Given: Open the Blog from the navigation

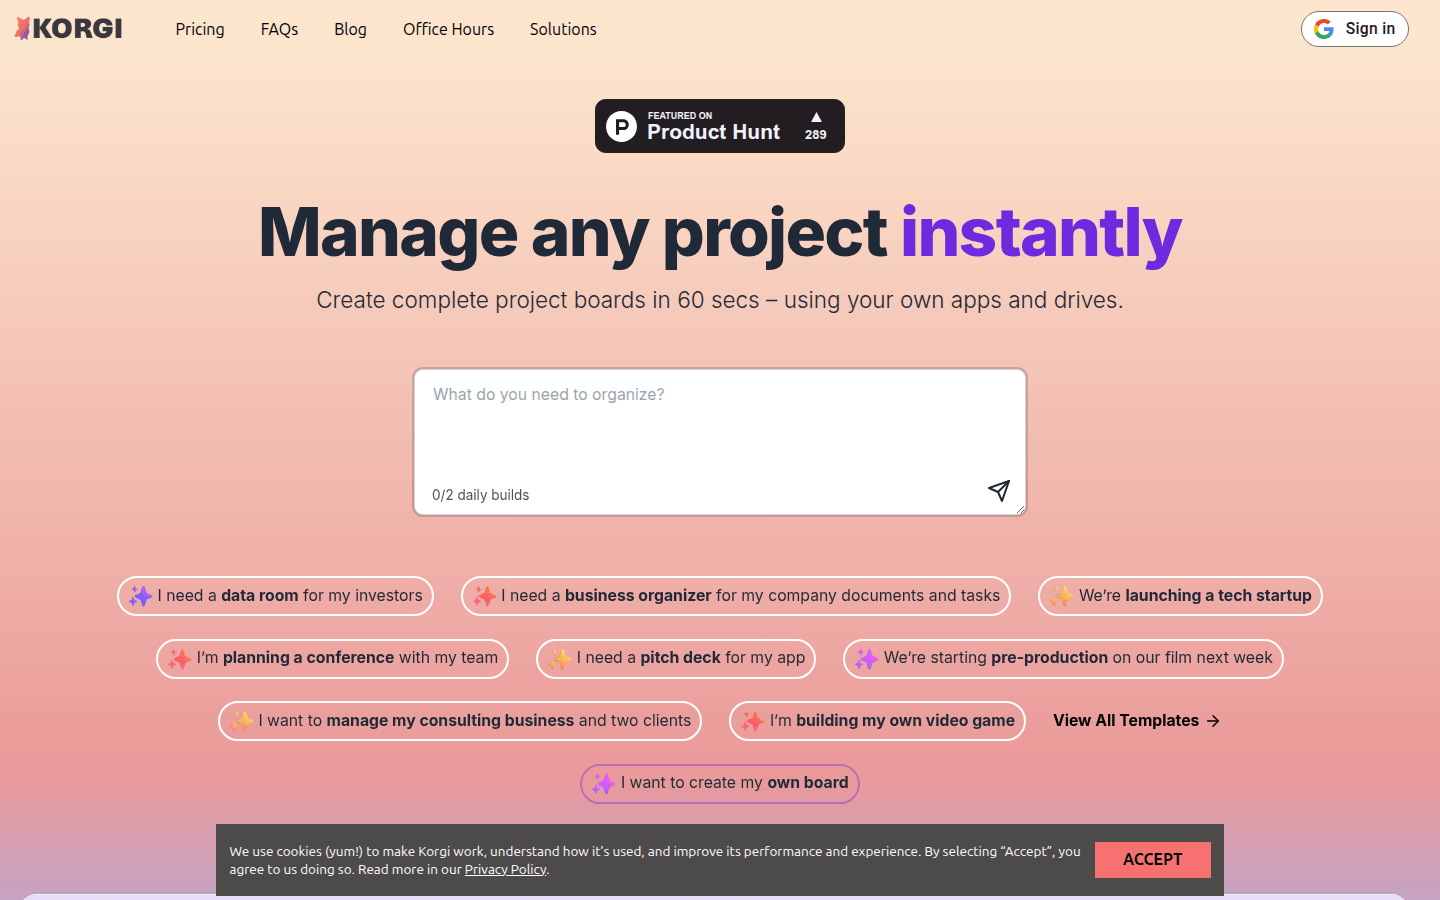Looking at the screenshot, I should coord(350,29).
